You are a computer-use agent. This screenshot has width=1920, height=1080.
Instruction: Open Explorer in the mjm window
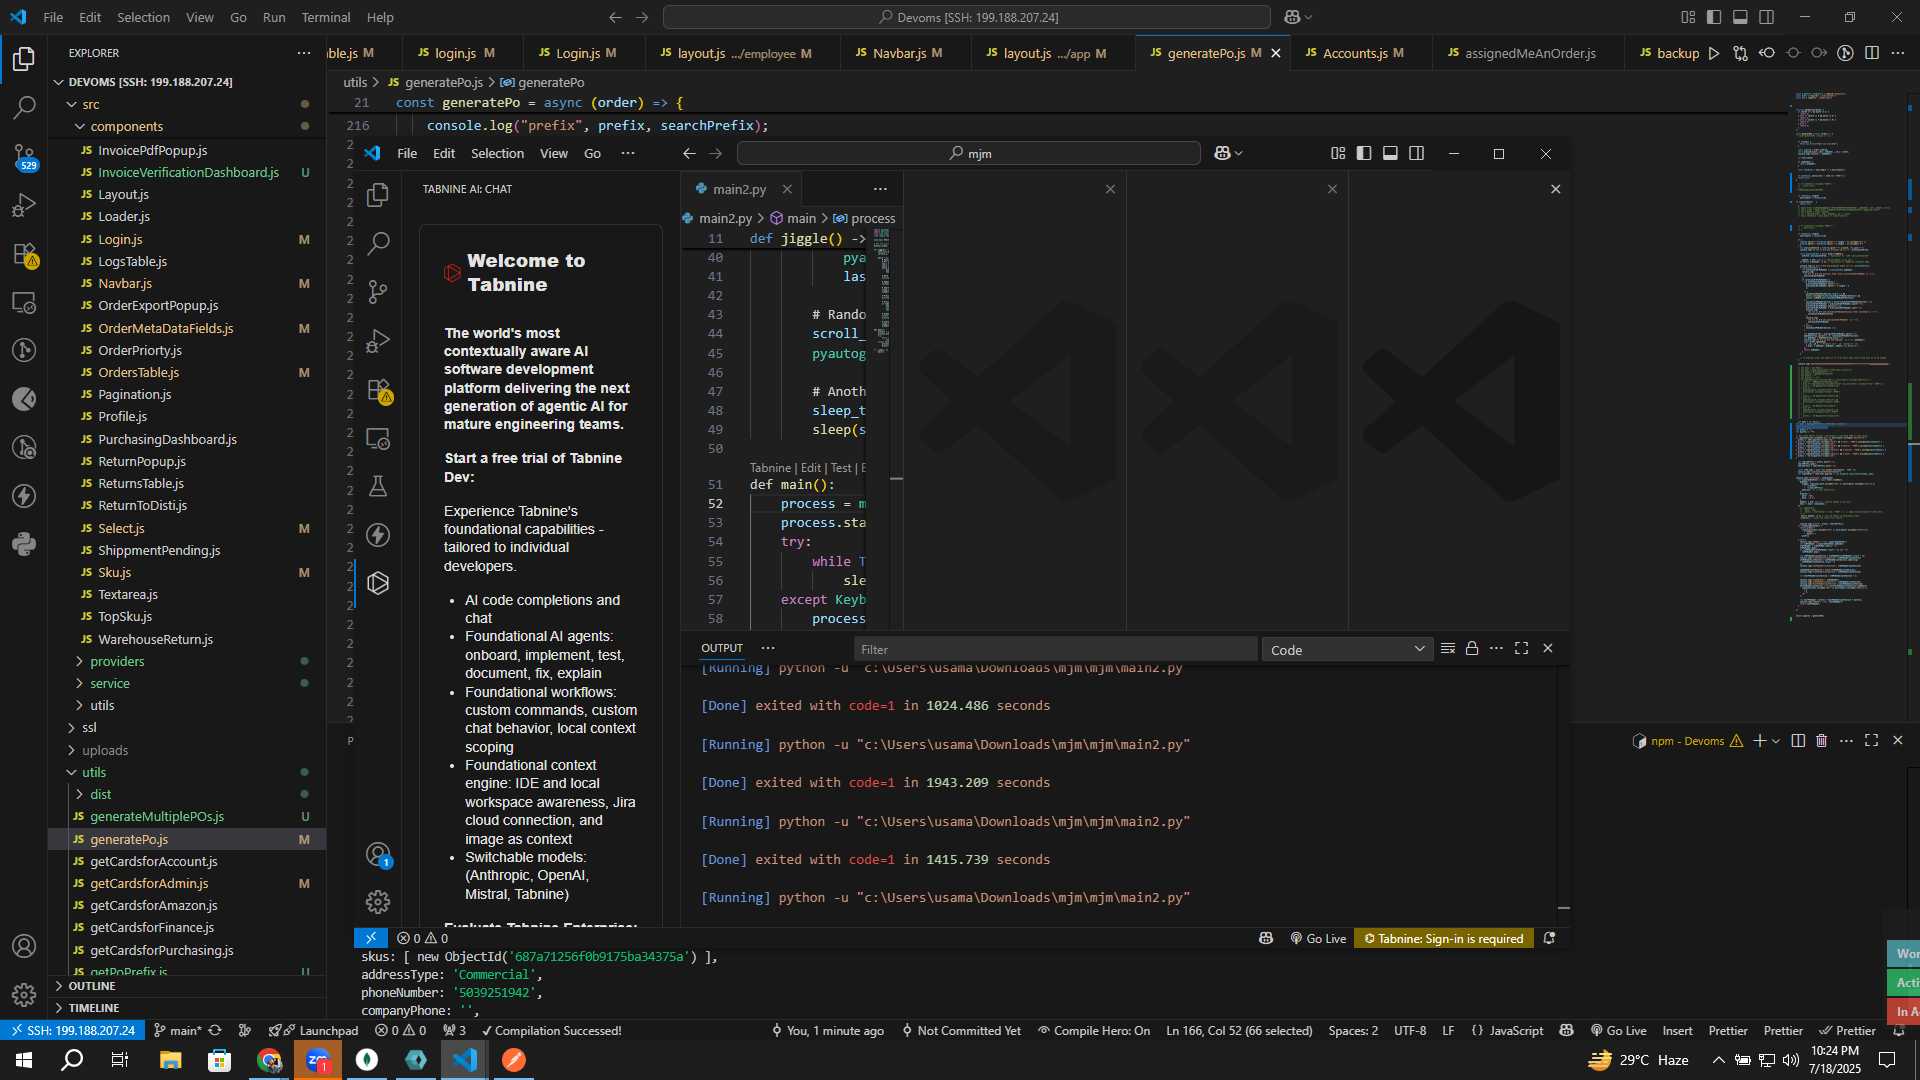[x=378, y=195]
